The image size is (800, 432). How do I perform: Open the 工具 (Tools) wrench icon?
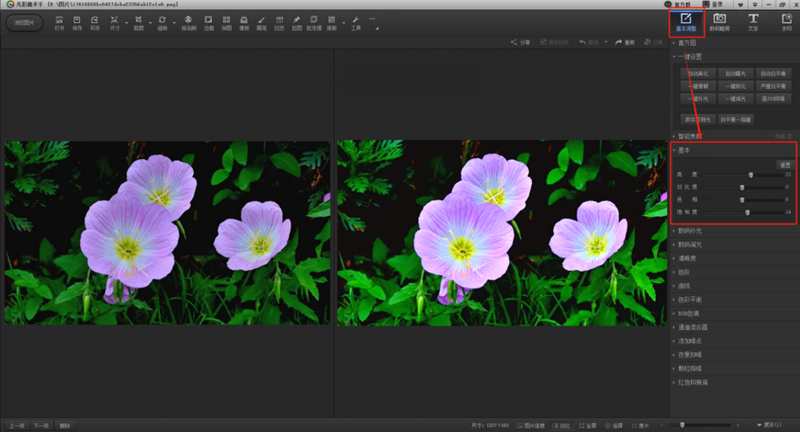pyautogui.click(x=355, y=22)
